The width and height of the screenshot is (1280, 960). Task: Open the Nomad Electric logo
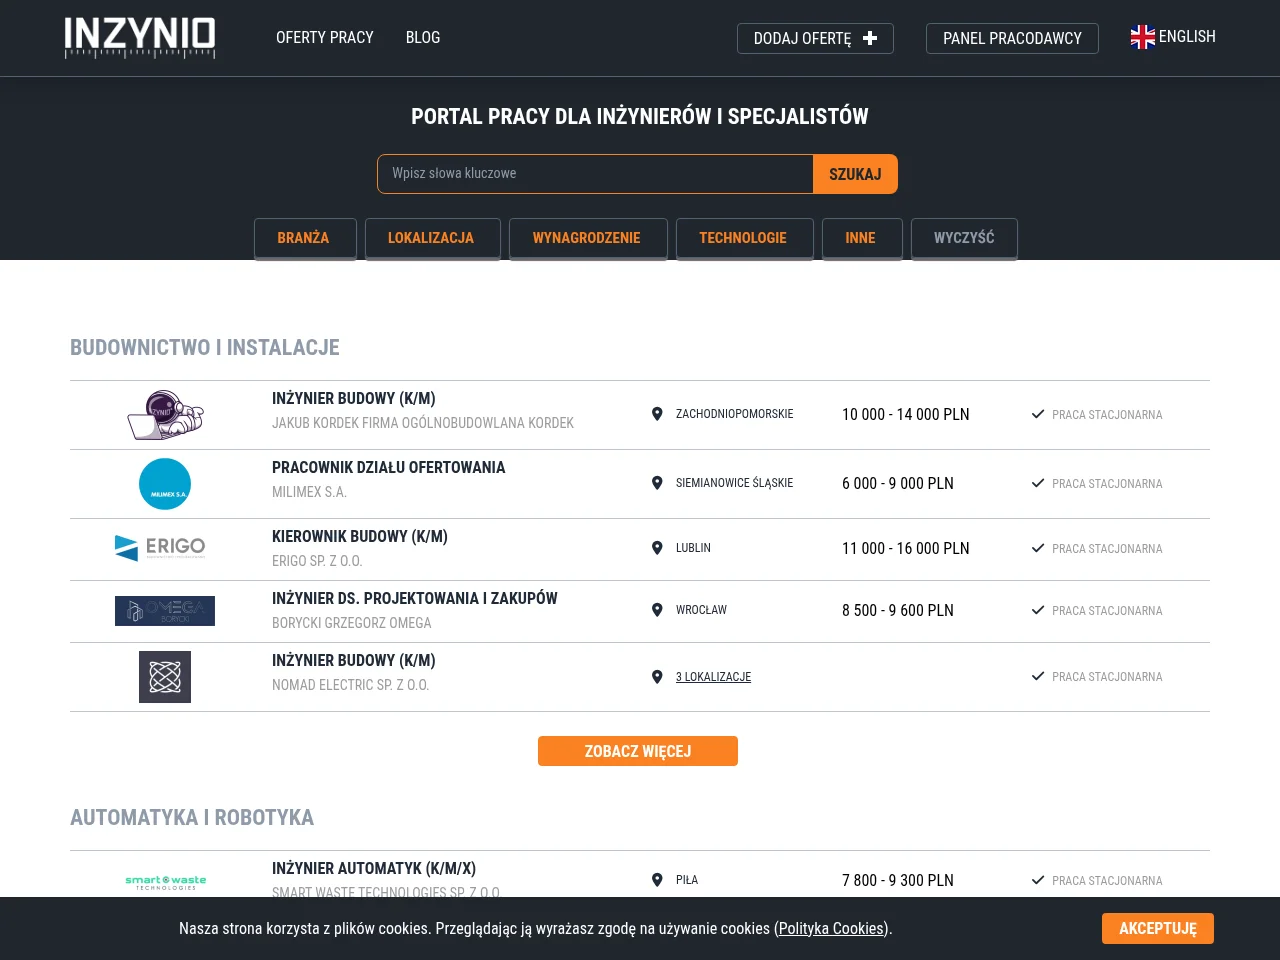tap(165, 677)
